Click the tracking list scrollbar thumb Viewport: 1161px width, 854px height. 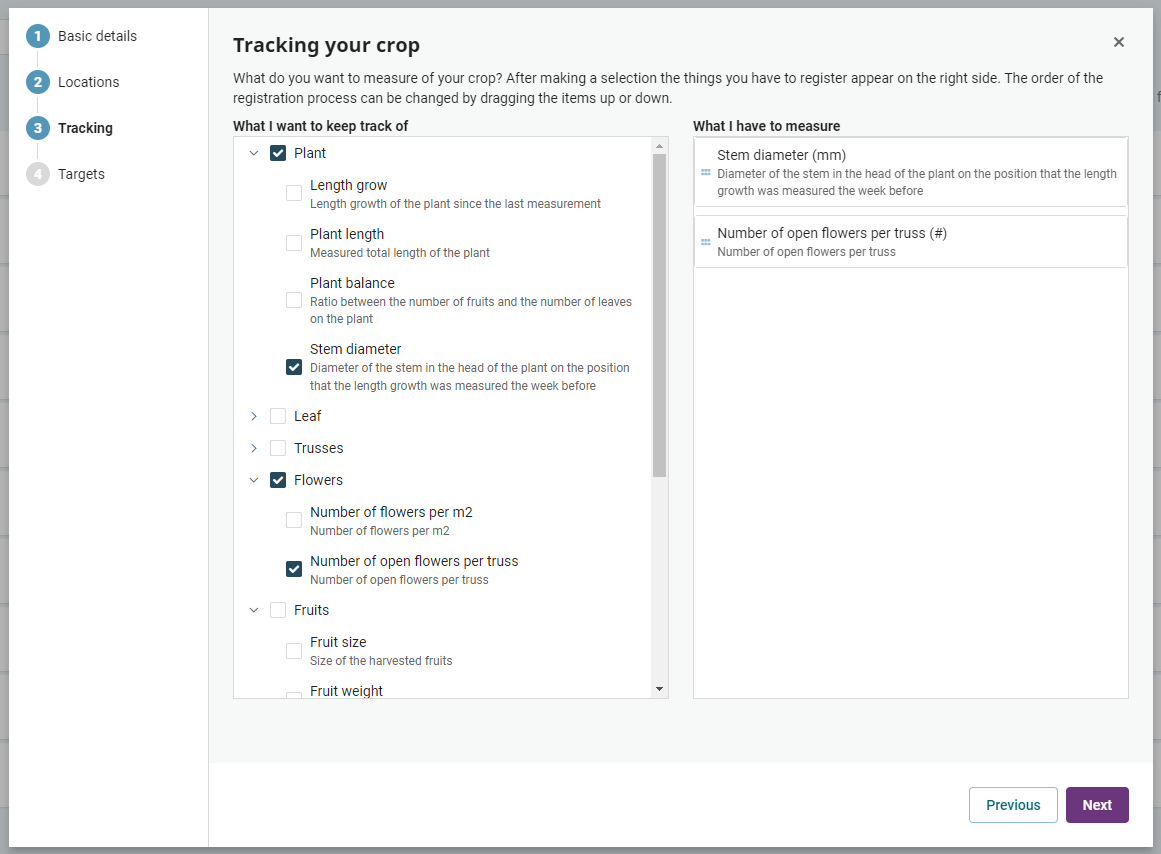(659, 315)
